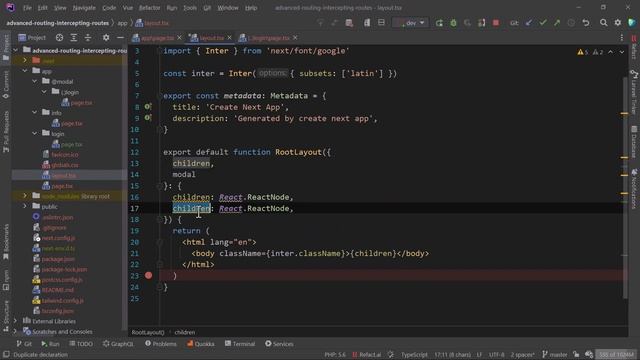Click the UTF-8 encoding in status bar

click(496, 355)
